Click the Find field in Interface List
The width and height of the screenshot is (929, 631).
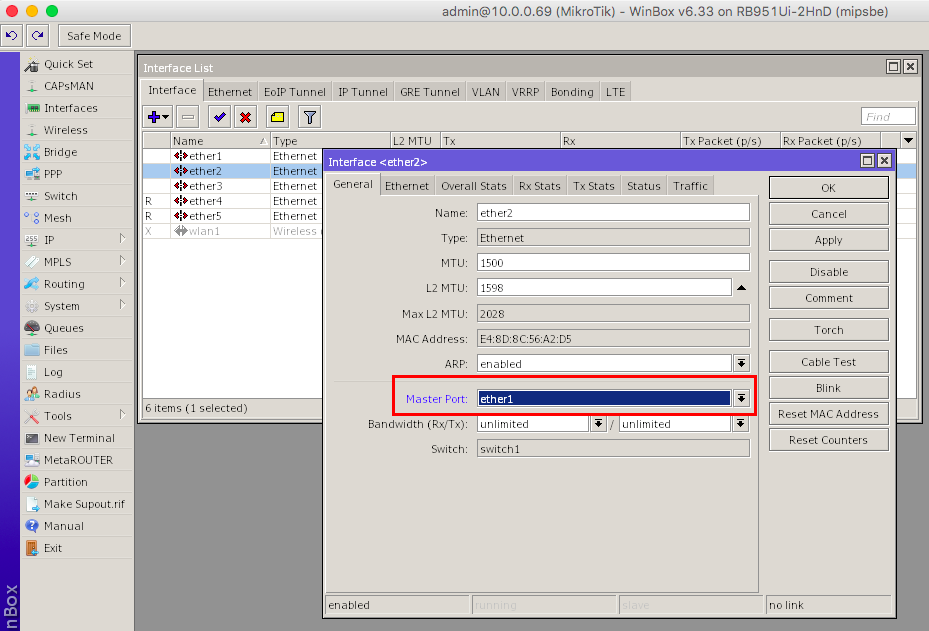pos(888,117)
